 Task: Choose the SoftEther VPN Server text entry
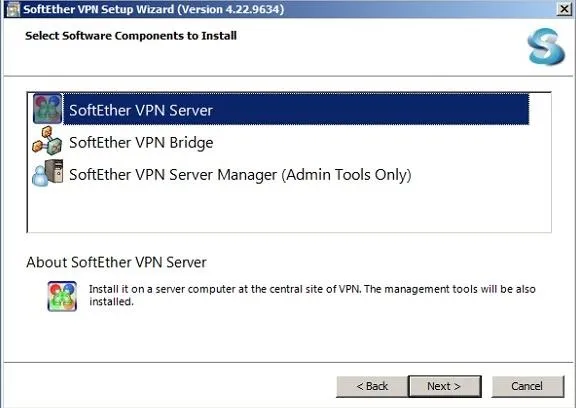pos(141,110)
